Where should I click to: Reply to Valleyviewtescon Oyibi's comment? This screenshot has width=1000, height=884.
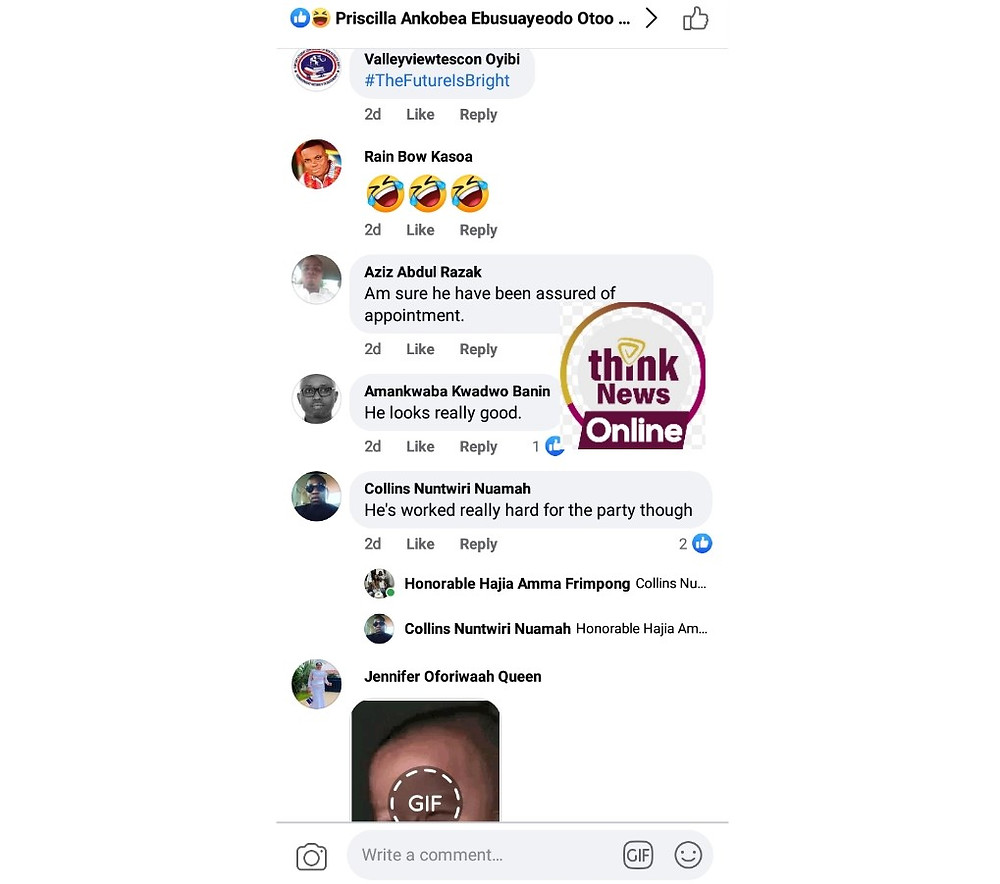[478, 115]
